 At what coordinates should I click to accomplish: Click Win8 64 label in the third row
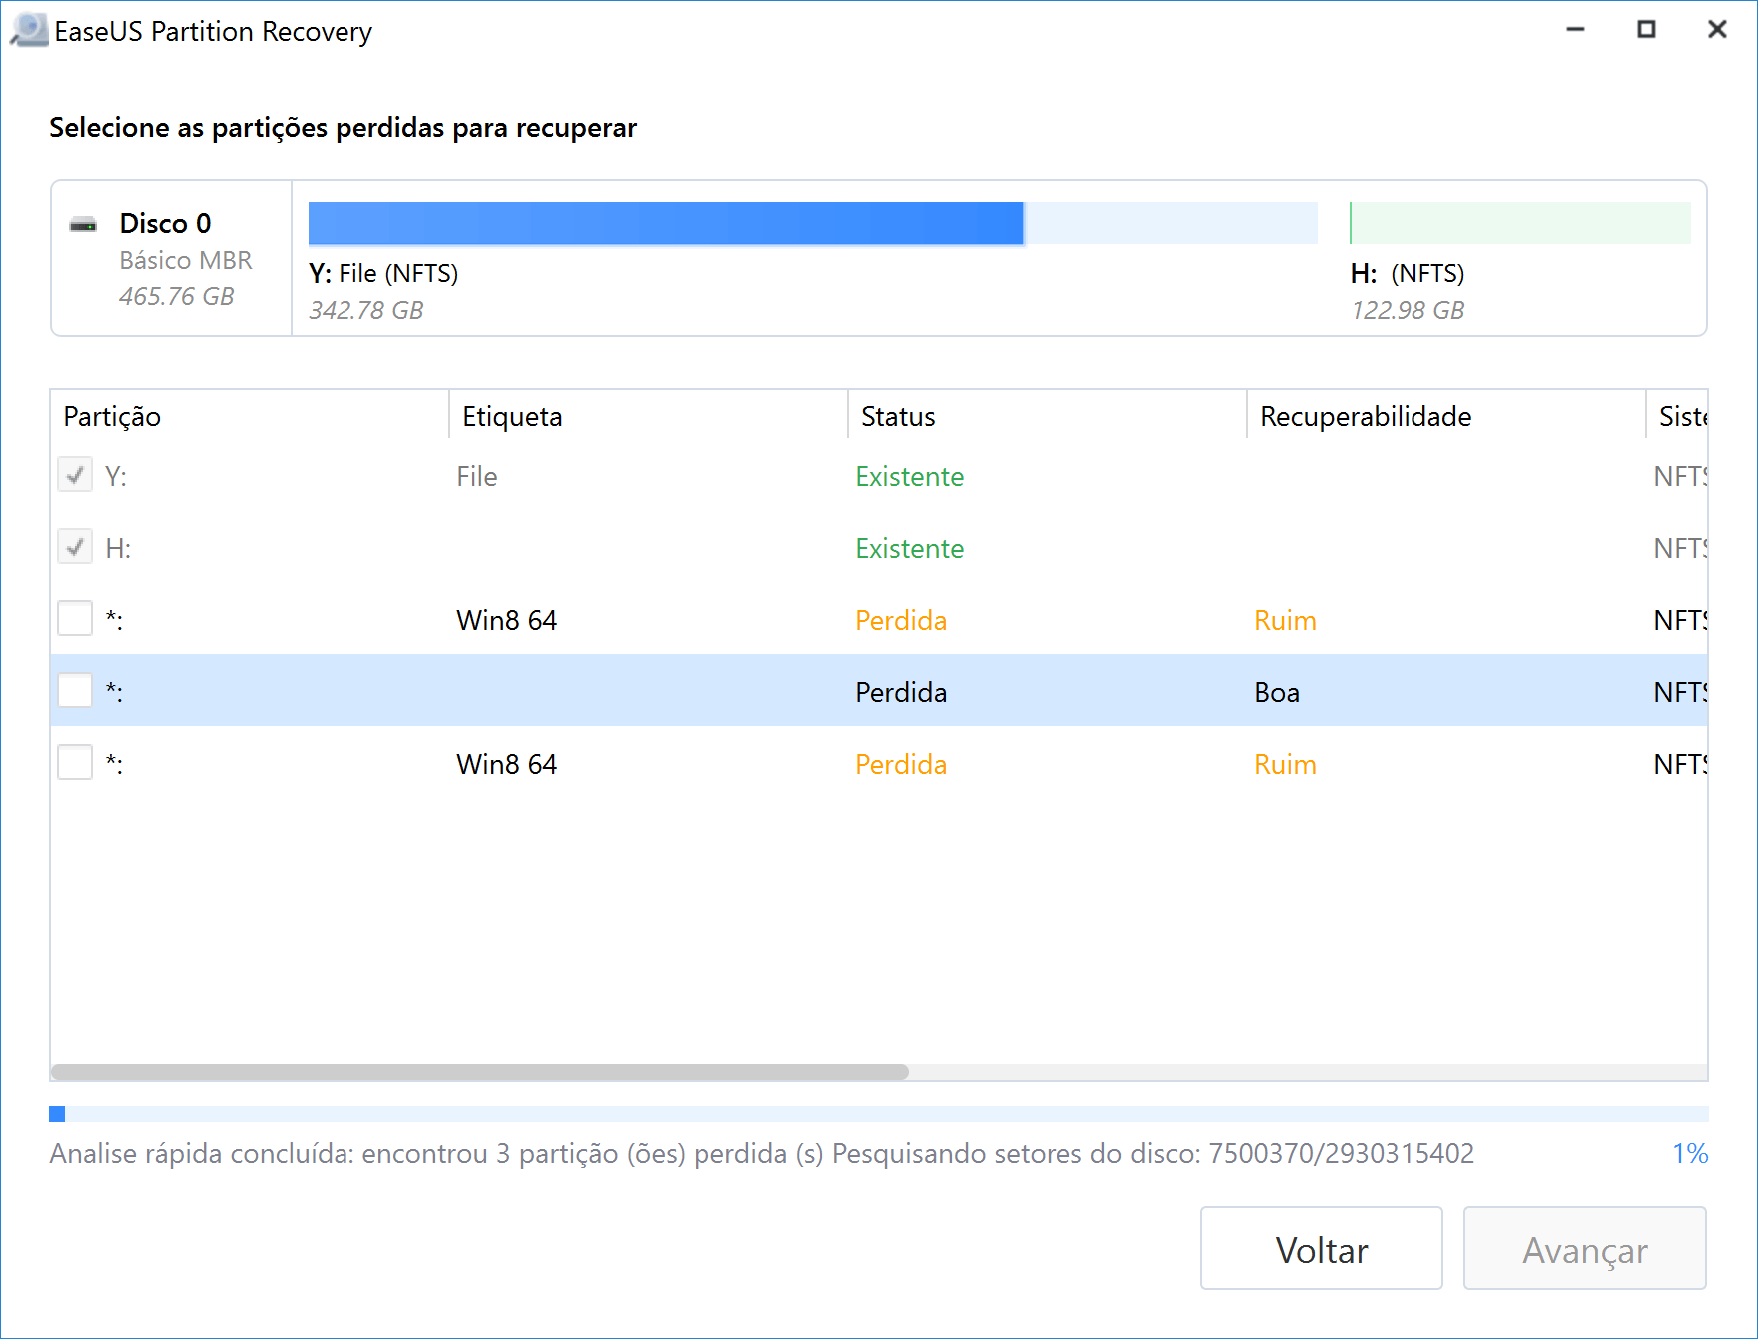click(506, 620)
